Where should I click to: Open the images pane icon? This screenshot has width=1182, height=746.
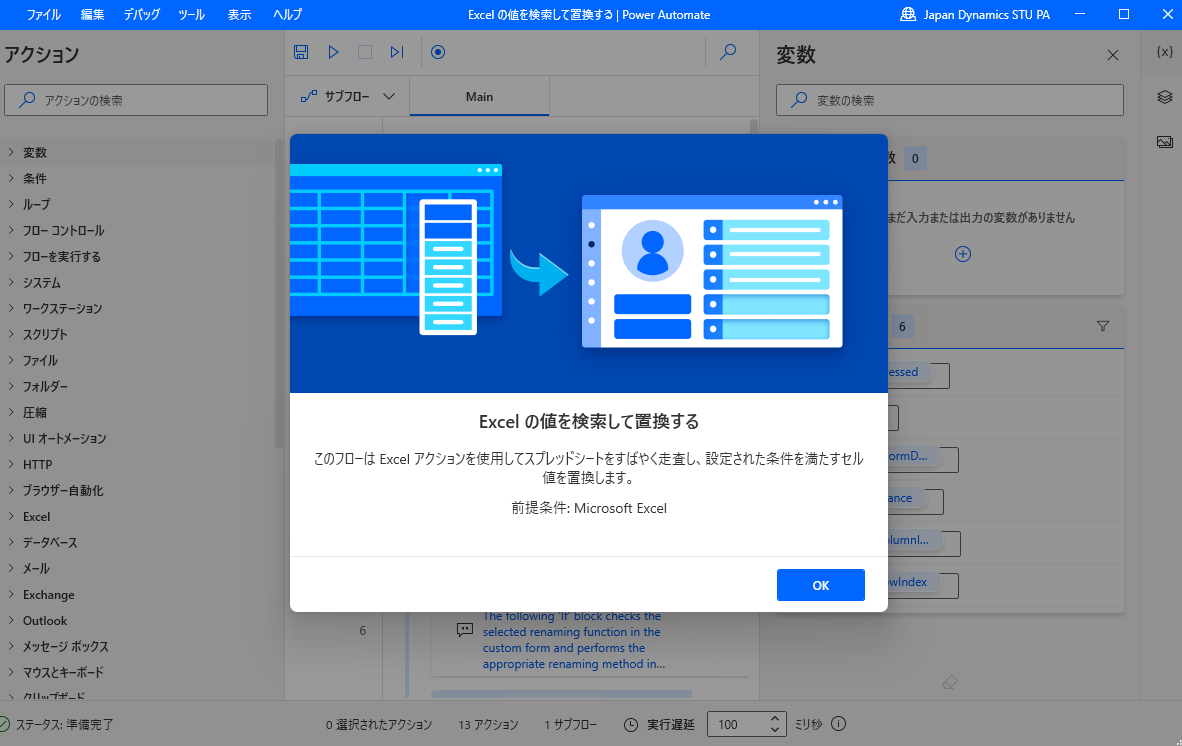pyautogui.click(x=1165, y=142)
